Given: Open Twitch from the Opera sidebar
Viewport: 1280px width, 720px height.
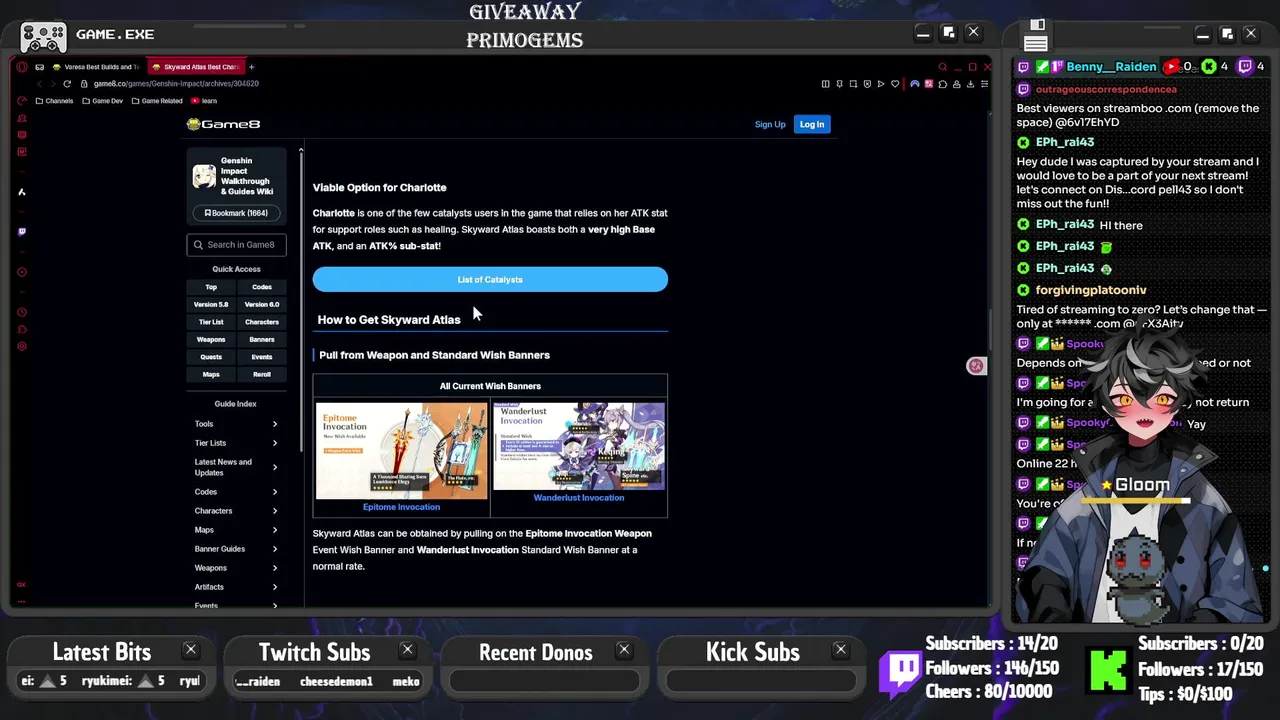Looking at the screenshot, I should click(21, 231).
